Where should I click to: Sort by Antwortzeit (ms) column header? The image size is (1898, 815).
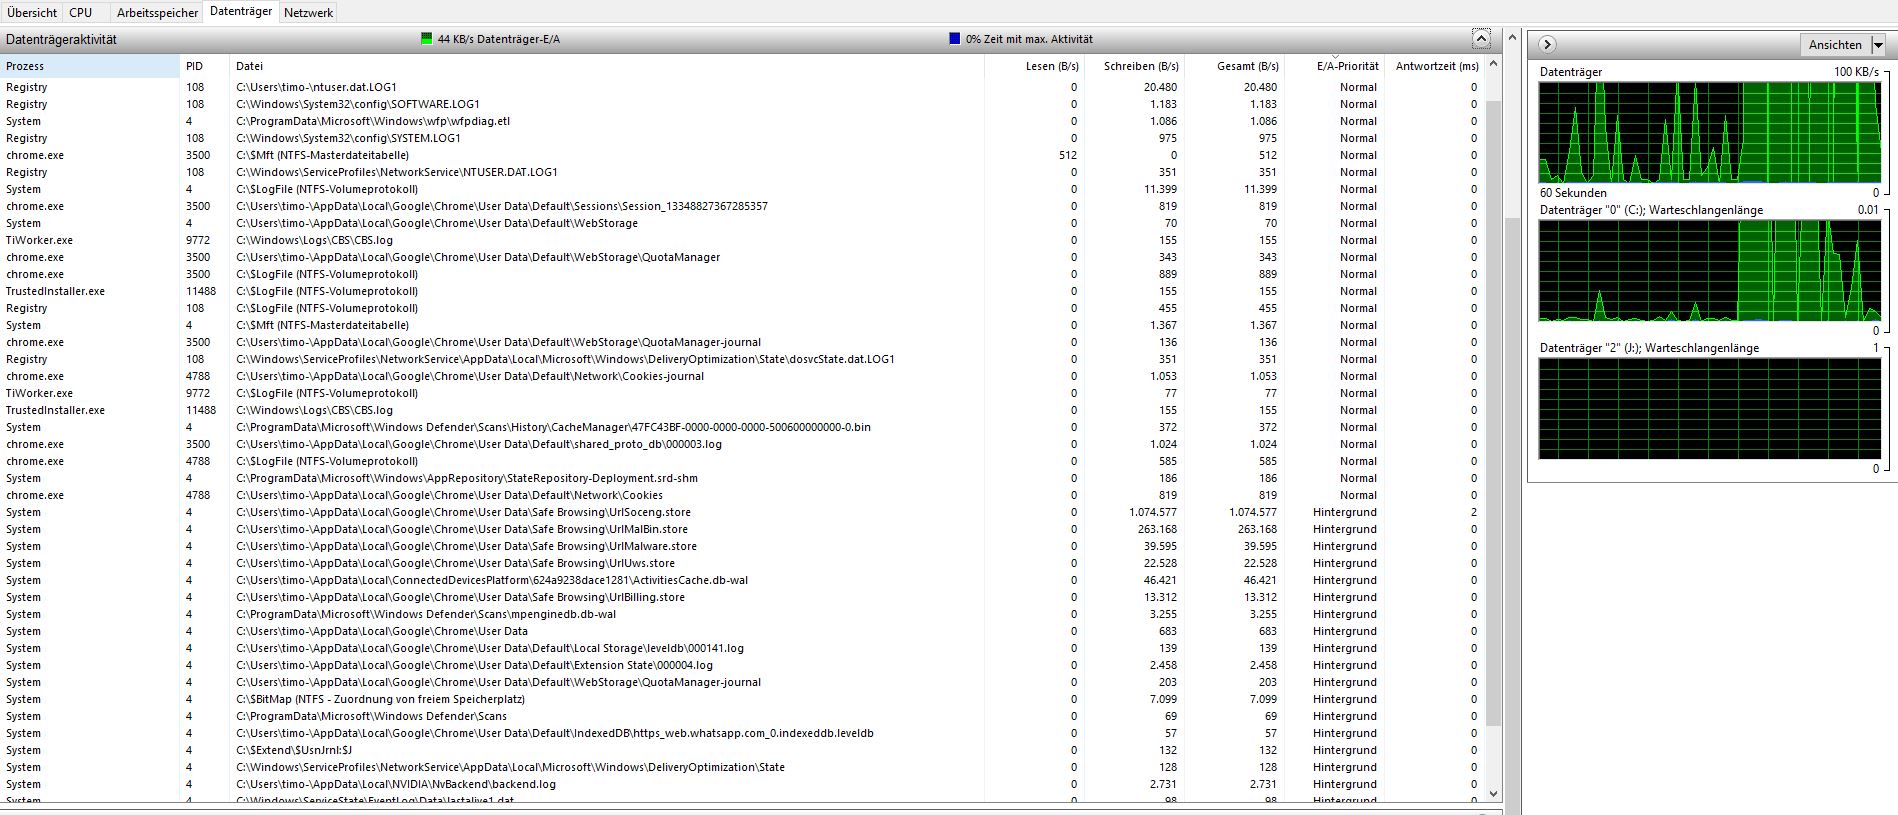[1435, 66]
